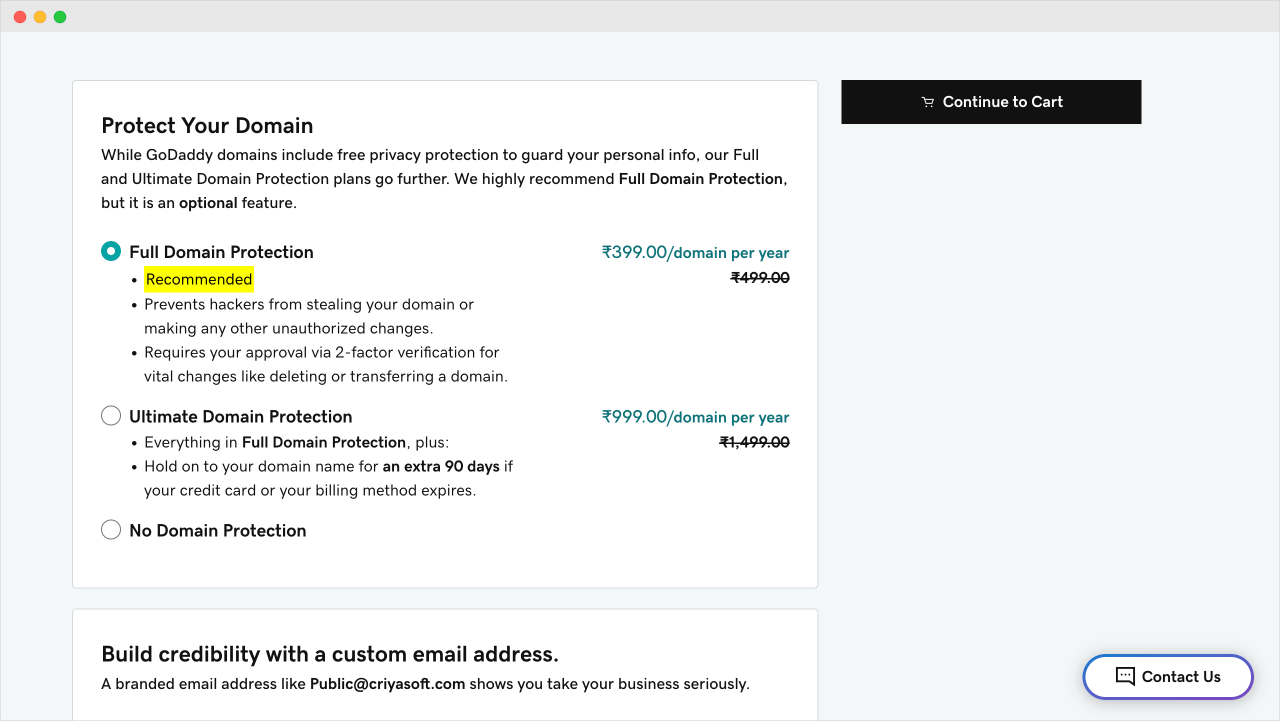
Task: Select the Ultimate Domain Protection radio button
Action: coord(111,416)
